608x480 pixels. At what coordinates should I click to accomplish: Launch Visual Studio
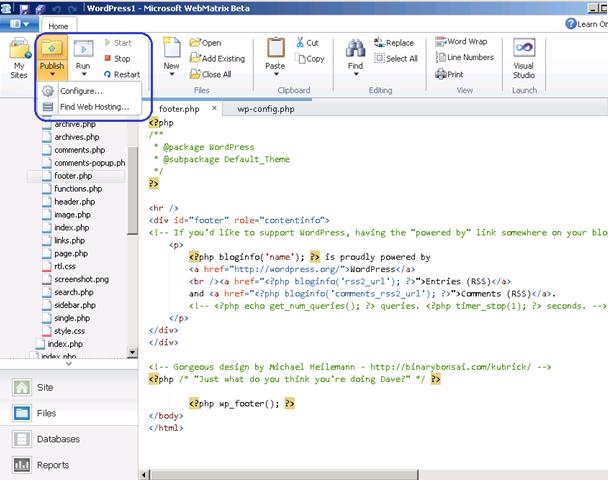coord(524,59)
